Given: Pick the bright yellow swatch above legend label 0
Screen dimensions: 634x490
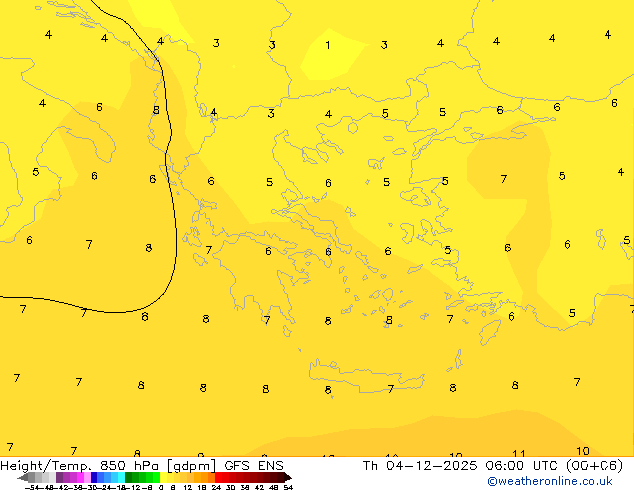Looking at the screenshot, I should pyautogui.click(x=163, y=477).
